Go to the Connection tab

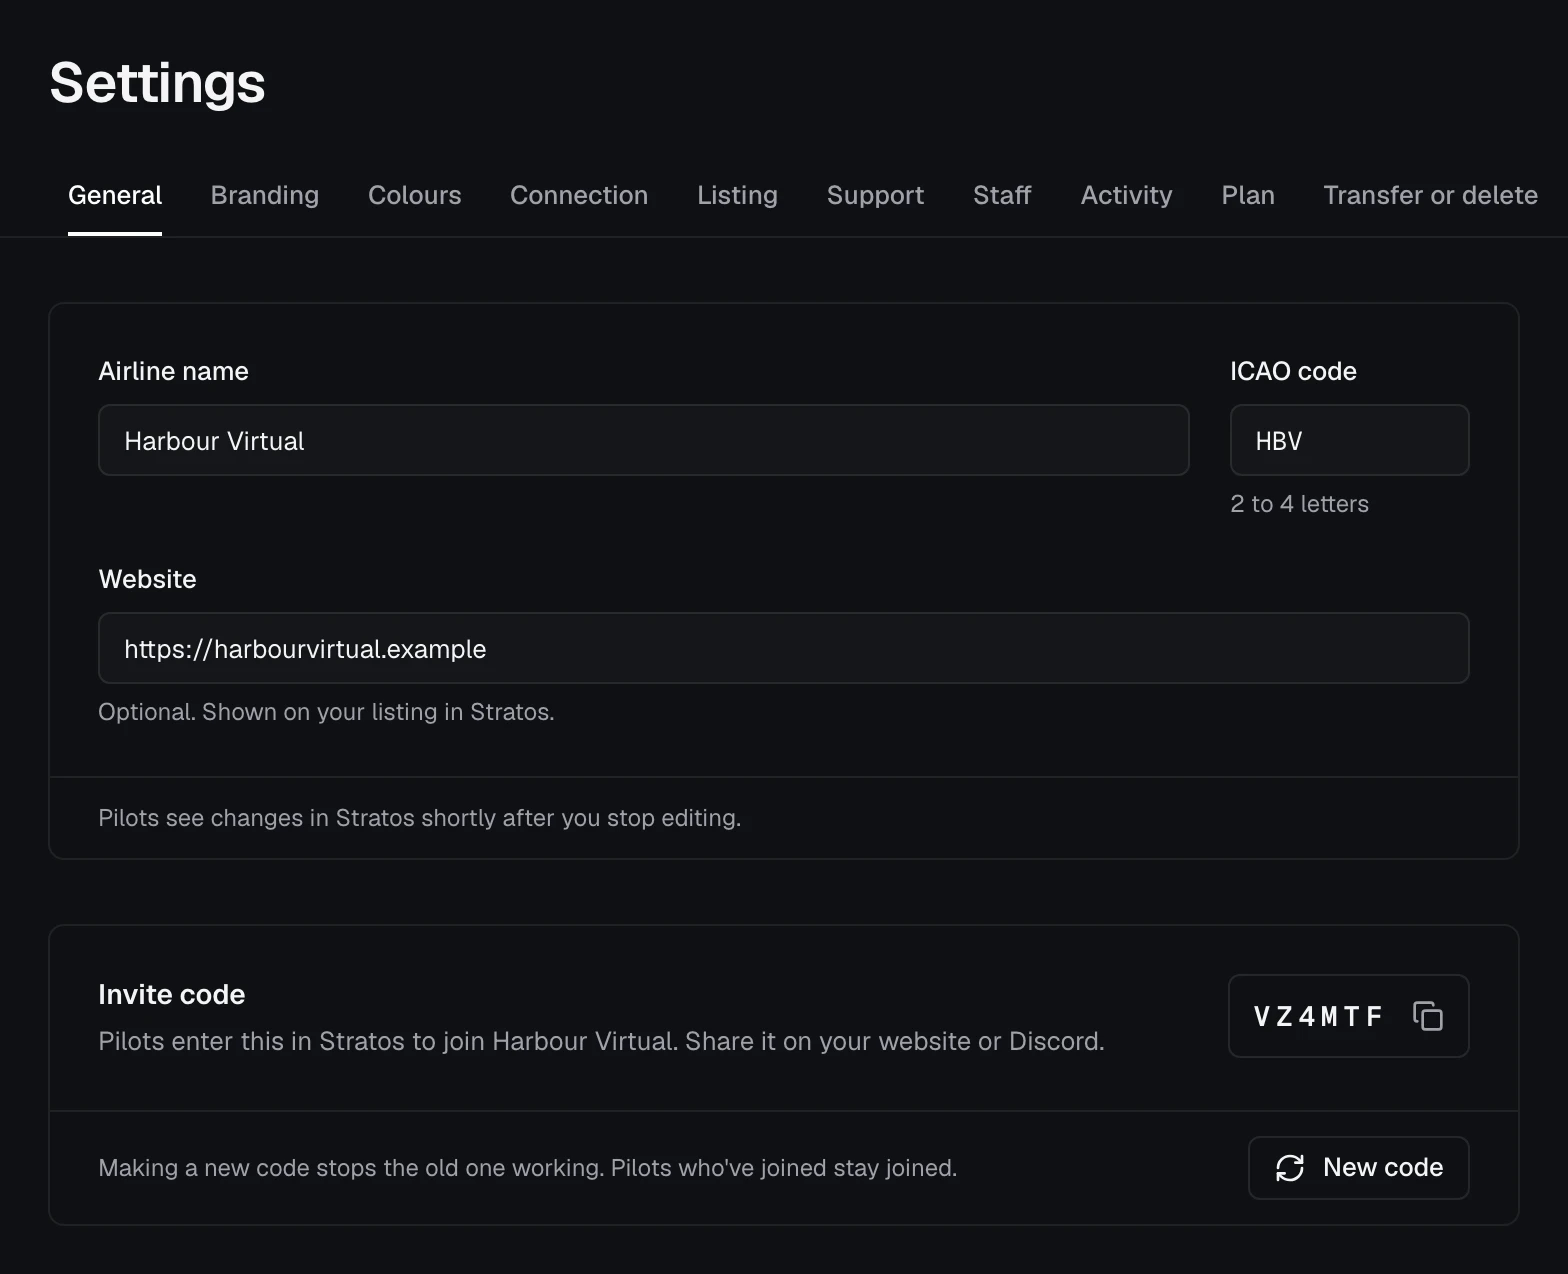[579, 195]
